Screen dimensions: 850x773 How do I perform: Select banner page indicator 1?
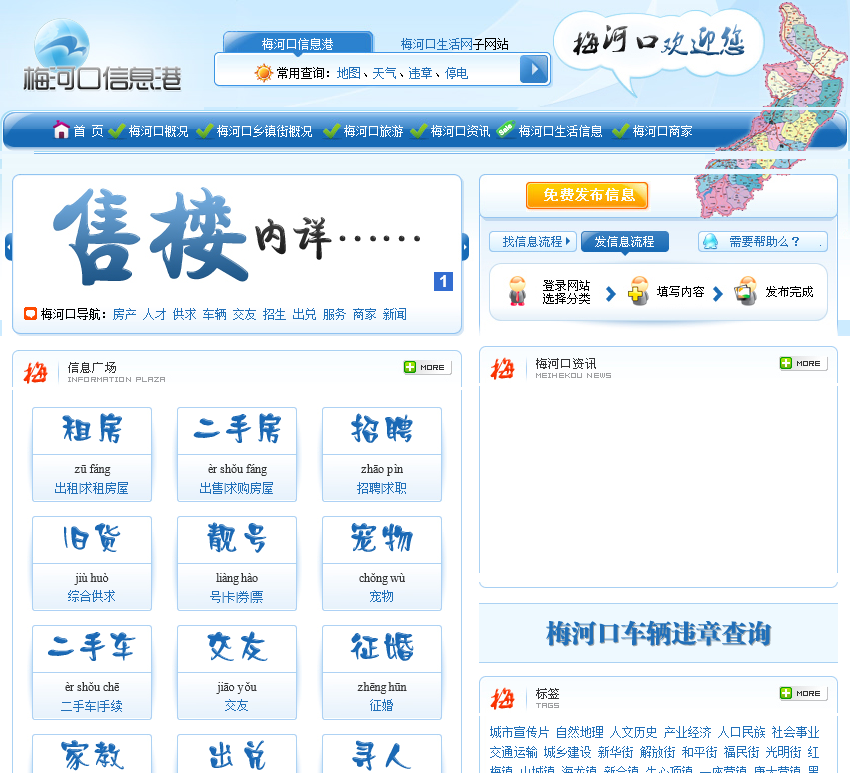point(443,281)
